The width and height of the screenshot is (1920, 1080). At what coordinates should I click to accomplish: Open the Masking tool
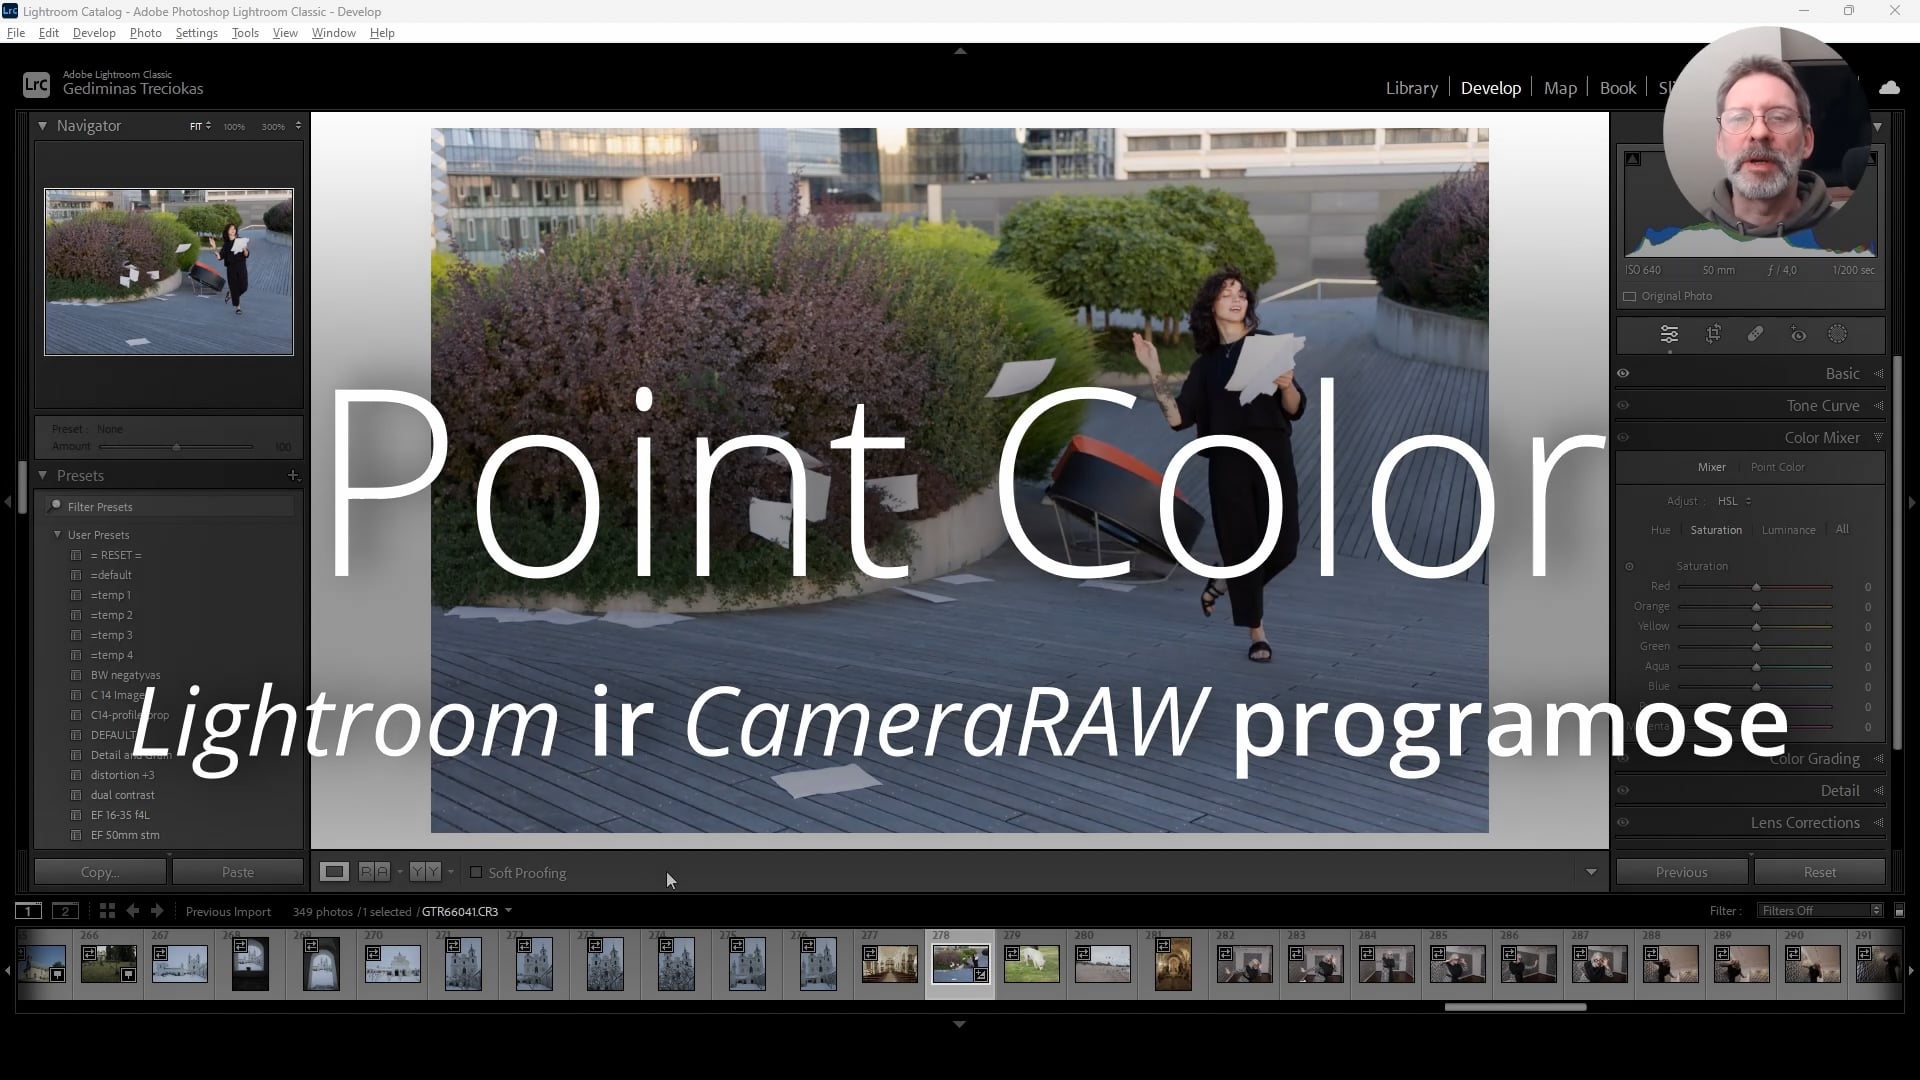pos(1838,334)
